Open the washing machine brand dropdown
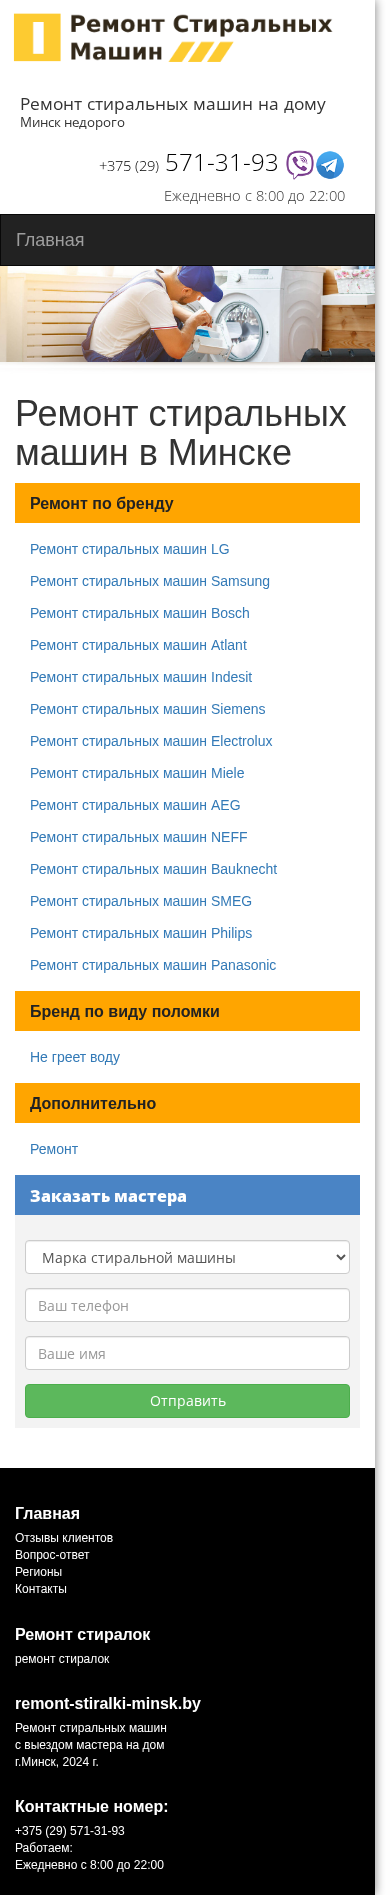 click(187, 1257)
